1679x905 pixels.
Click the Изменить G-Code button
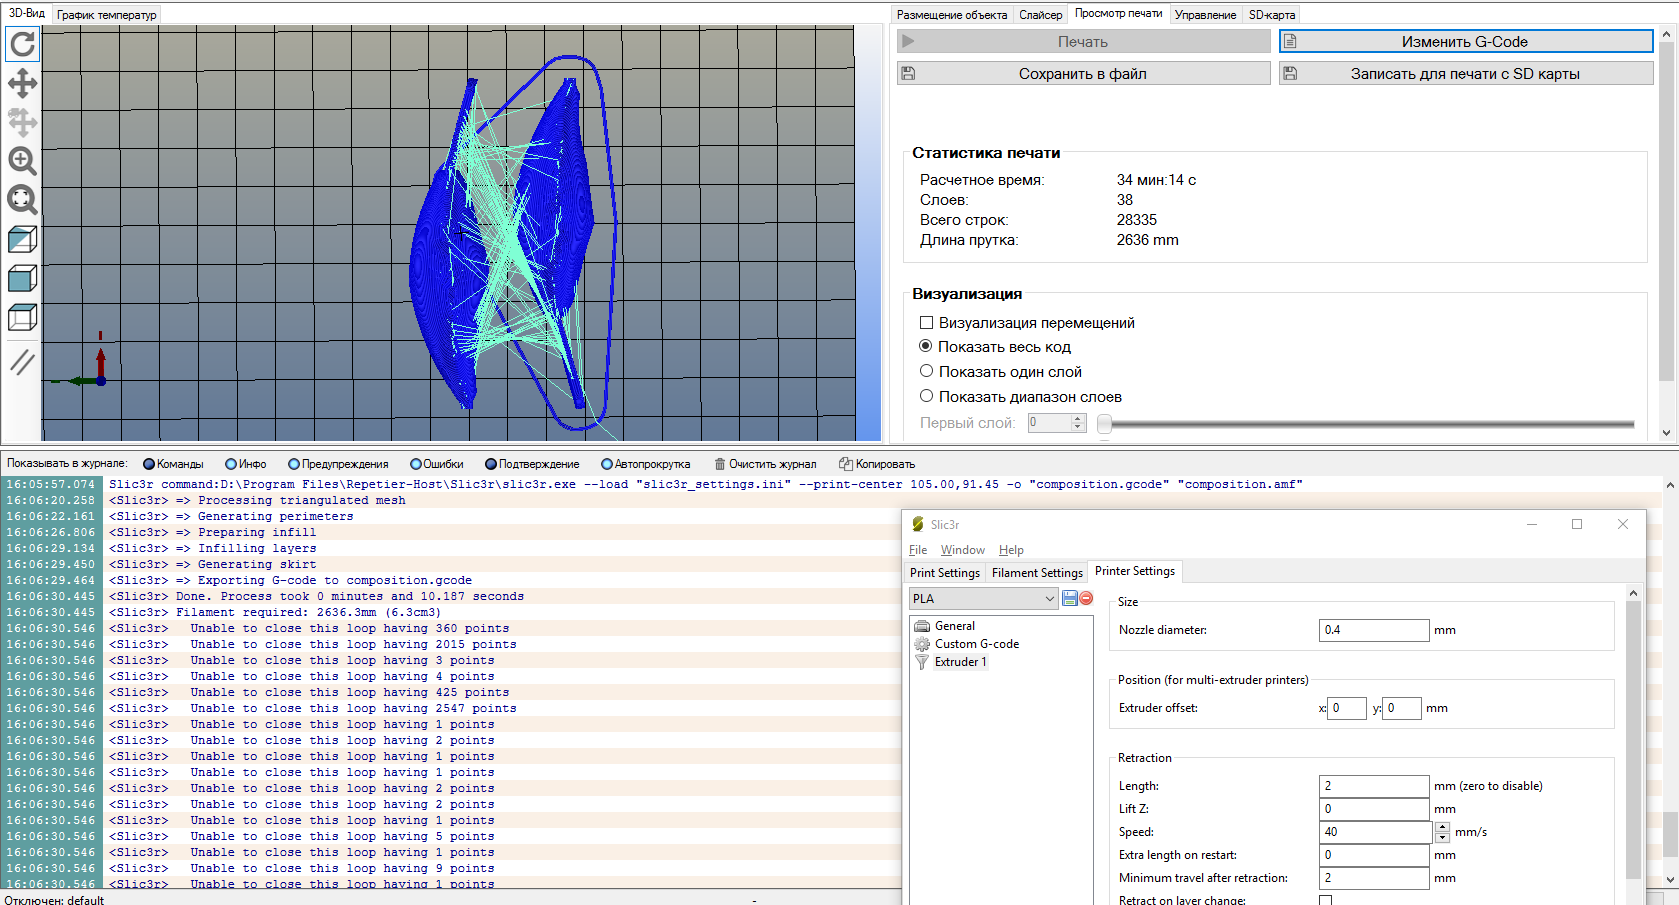1465,42
